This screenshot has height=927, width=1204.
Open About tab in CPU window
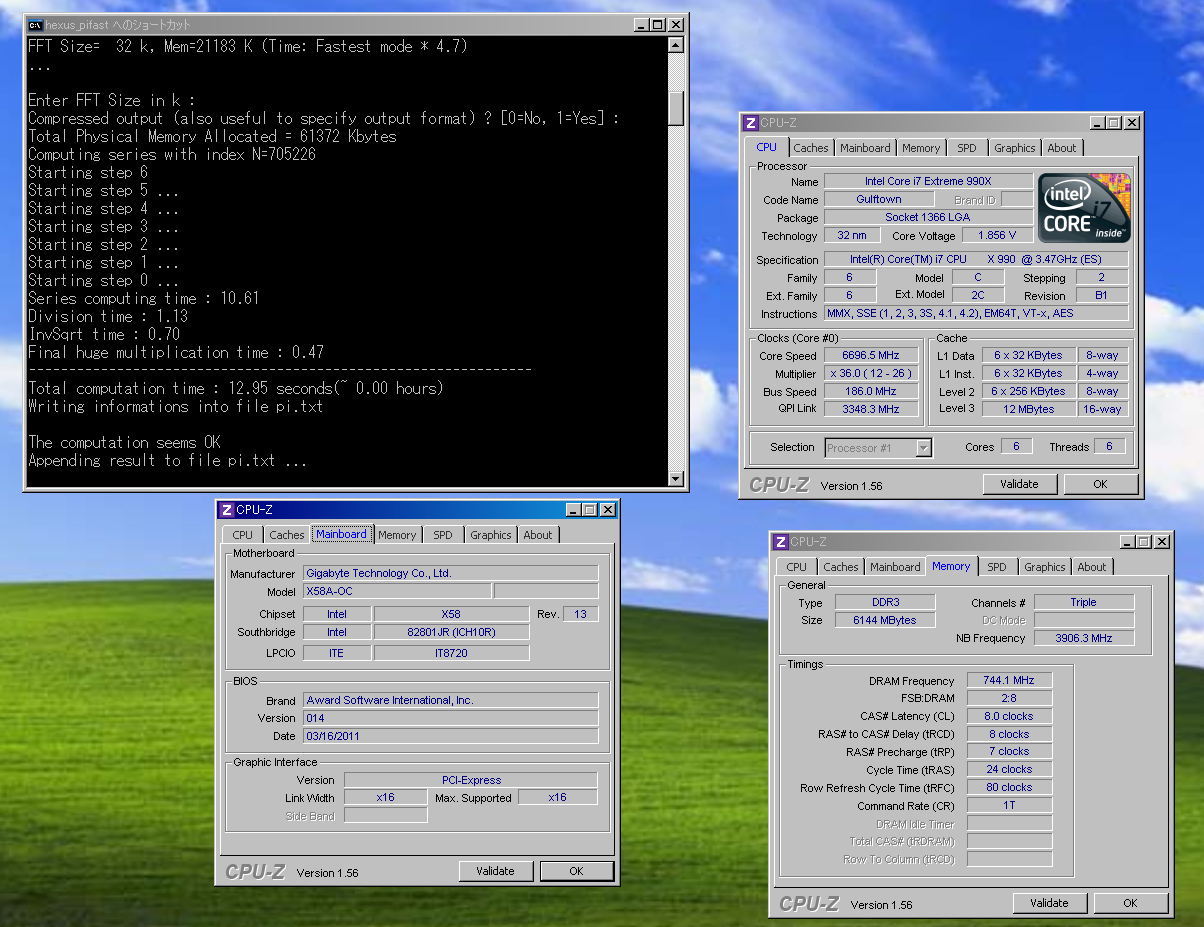point(1062,148)
